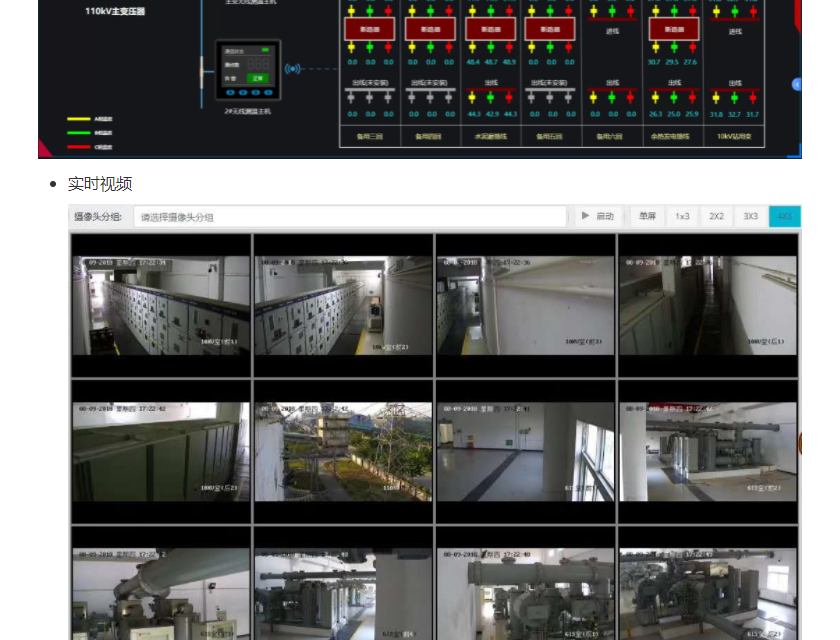Click the 48.9 temperature reading
The width and height of the screenshot is (840, 640).
[509, 62]
